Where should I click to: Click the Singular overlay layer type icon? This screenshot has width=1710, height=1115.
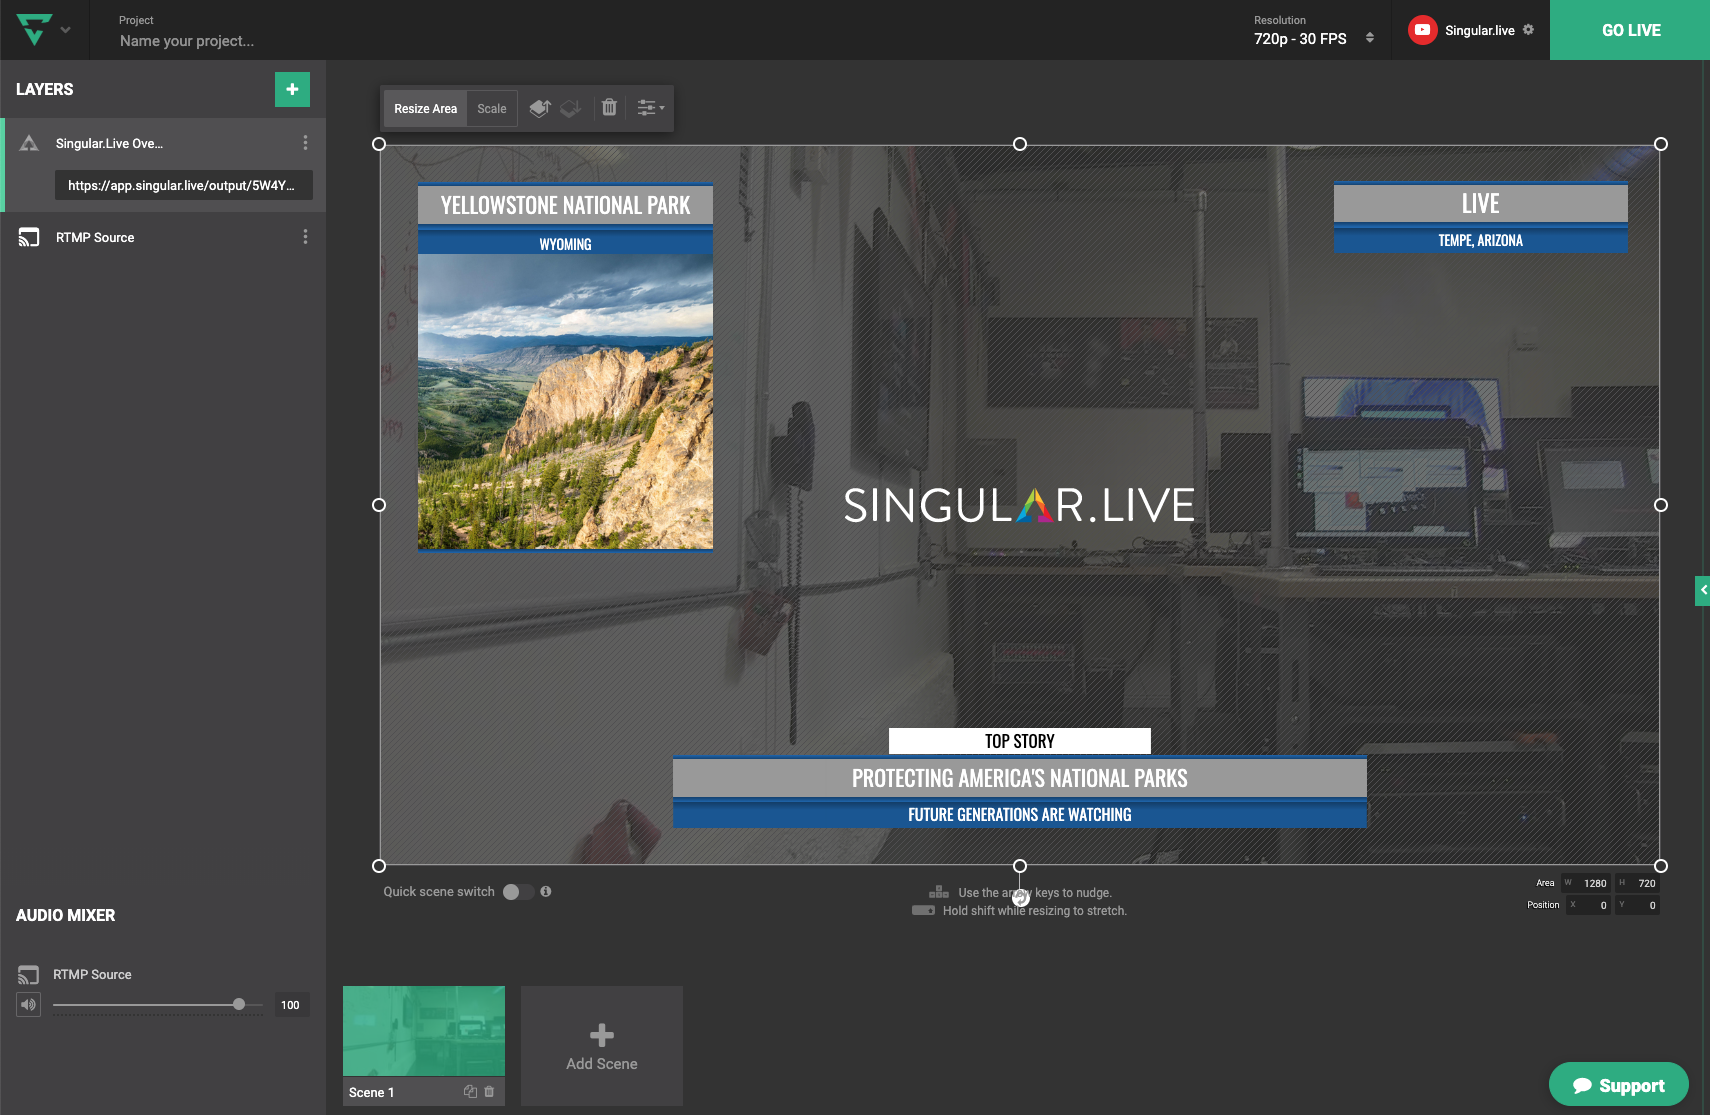[29, 143]
